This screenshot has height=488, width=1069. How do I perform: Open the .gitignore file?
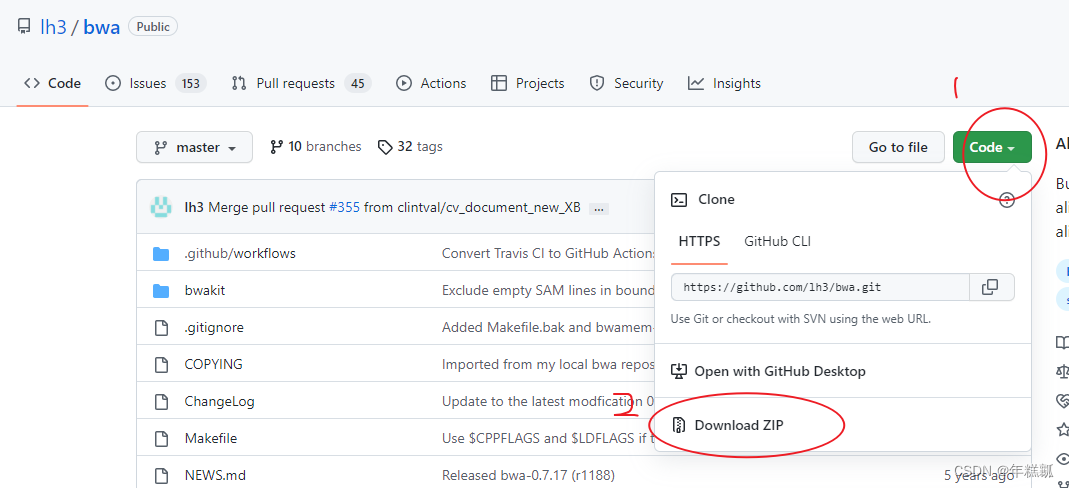(214, 327)
